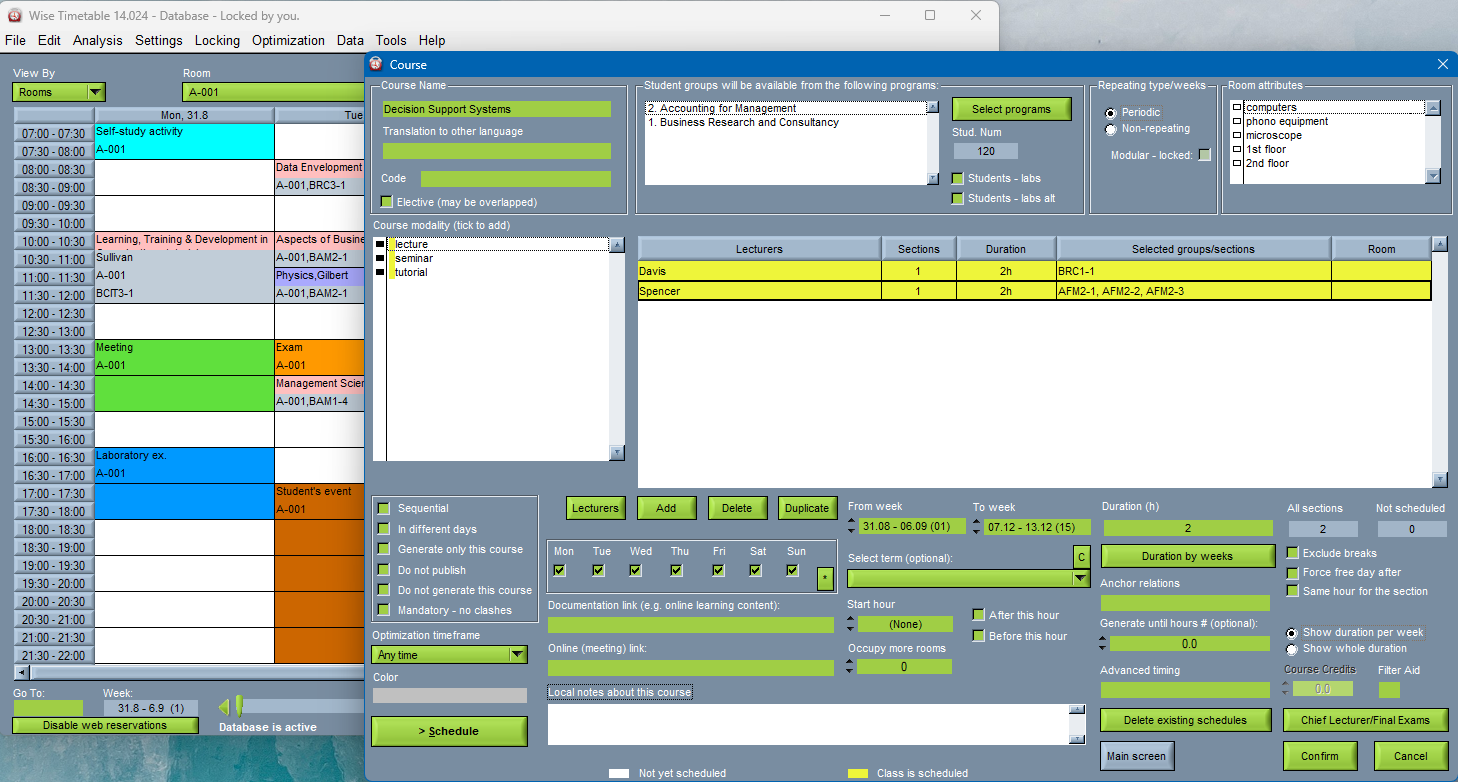Screen dimensions: 1458x782
Task: Click the asterisk button beside the weekday checkboxes
Action: point(824,578)
